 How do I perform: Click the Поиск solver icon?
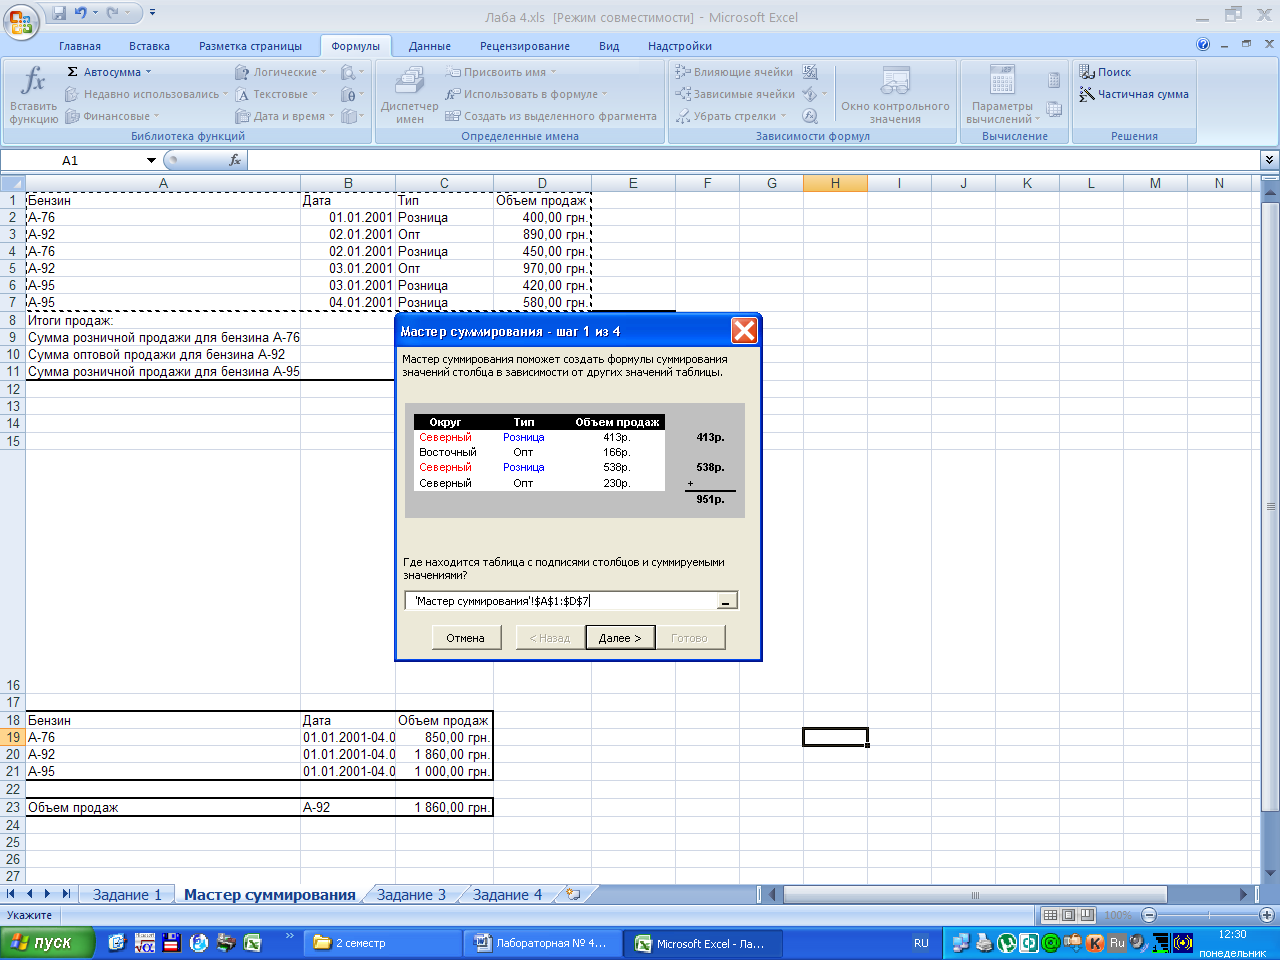[1105, 72]
